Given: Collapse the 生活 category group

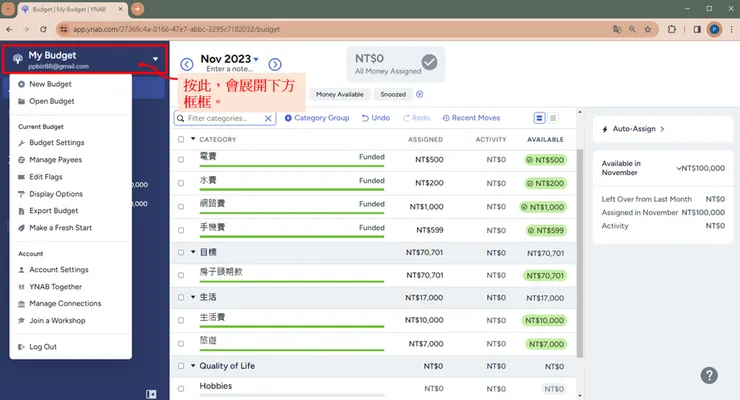Looking at the screenshot, I should (193, 297).
